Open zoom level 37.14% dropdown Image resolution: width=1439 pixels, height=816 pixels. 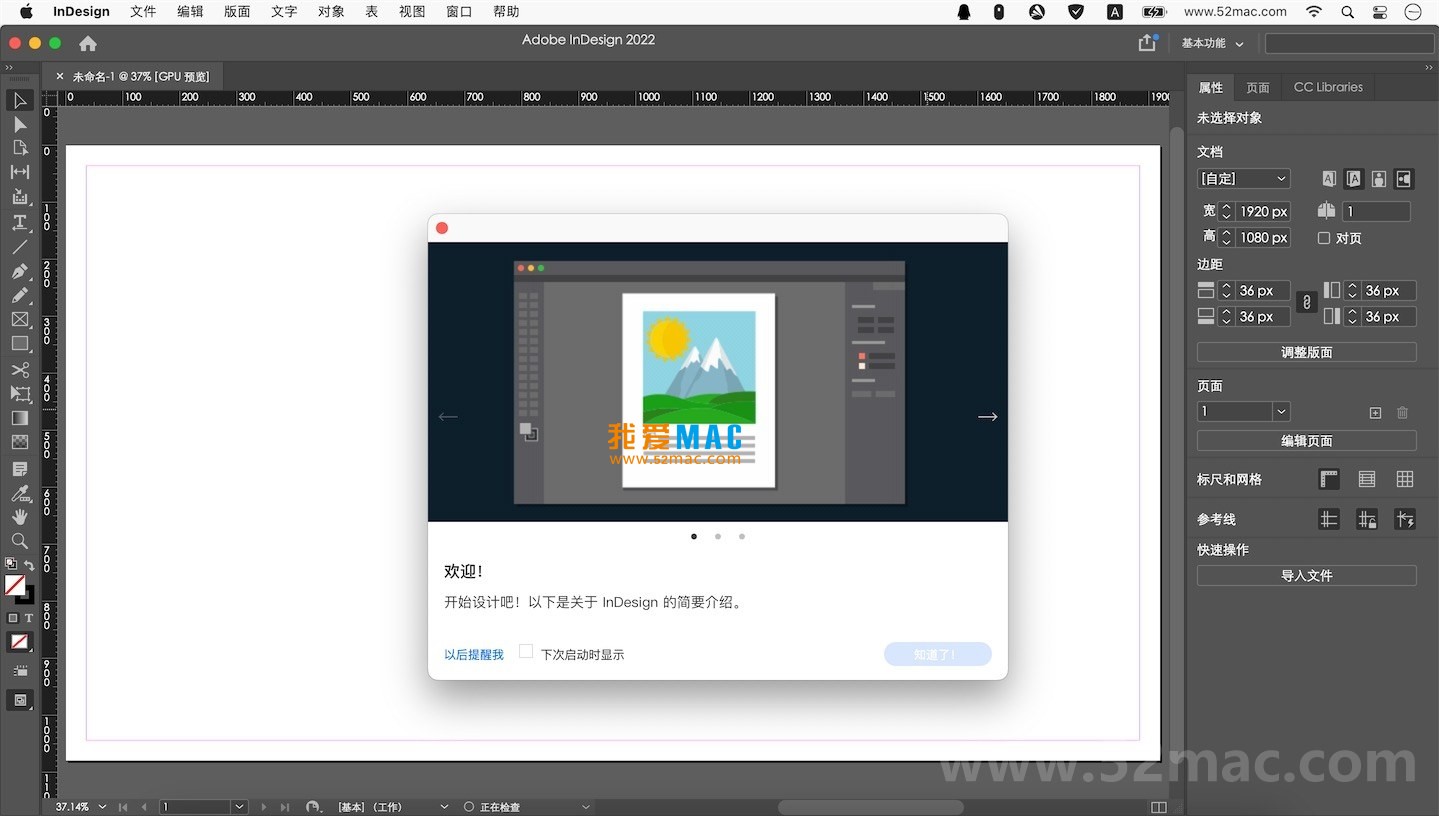pyautogui.click(x=103, y=807)
